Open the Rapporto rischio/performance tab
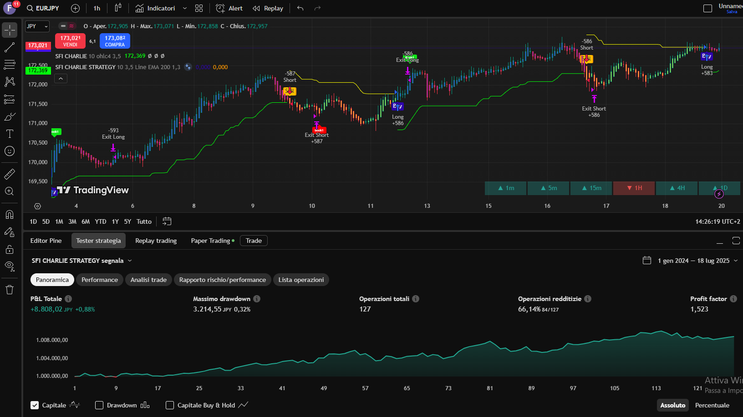 (223, 280)
